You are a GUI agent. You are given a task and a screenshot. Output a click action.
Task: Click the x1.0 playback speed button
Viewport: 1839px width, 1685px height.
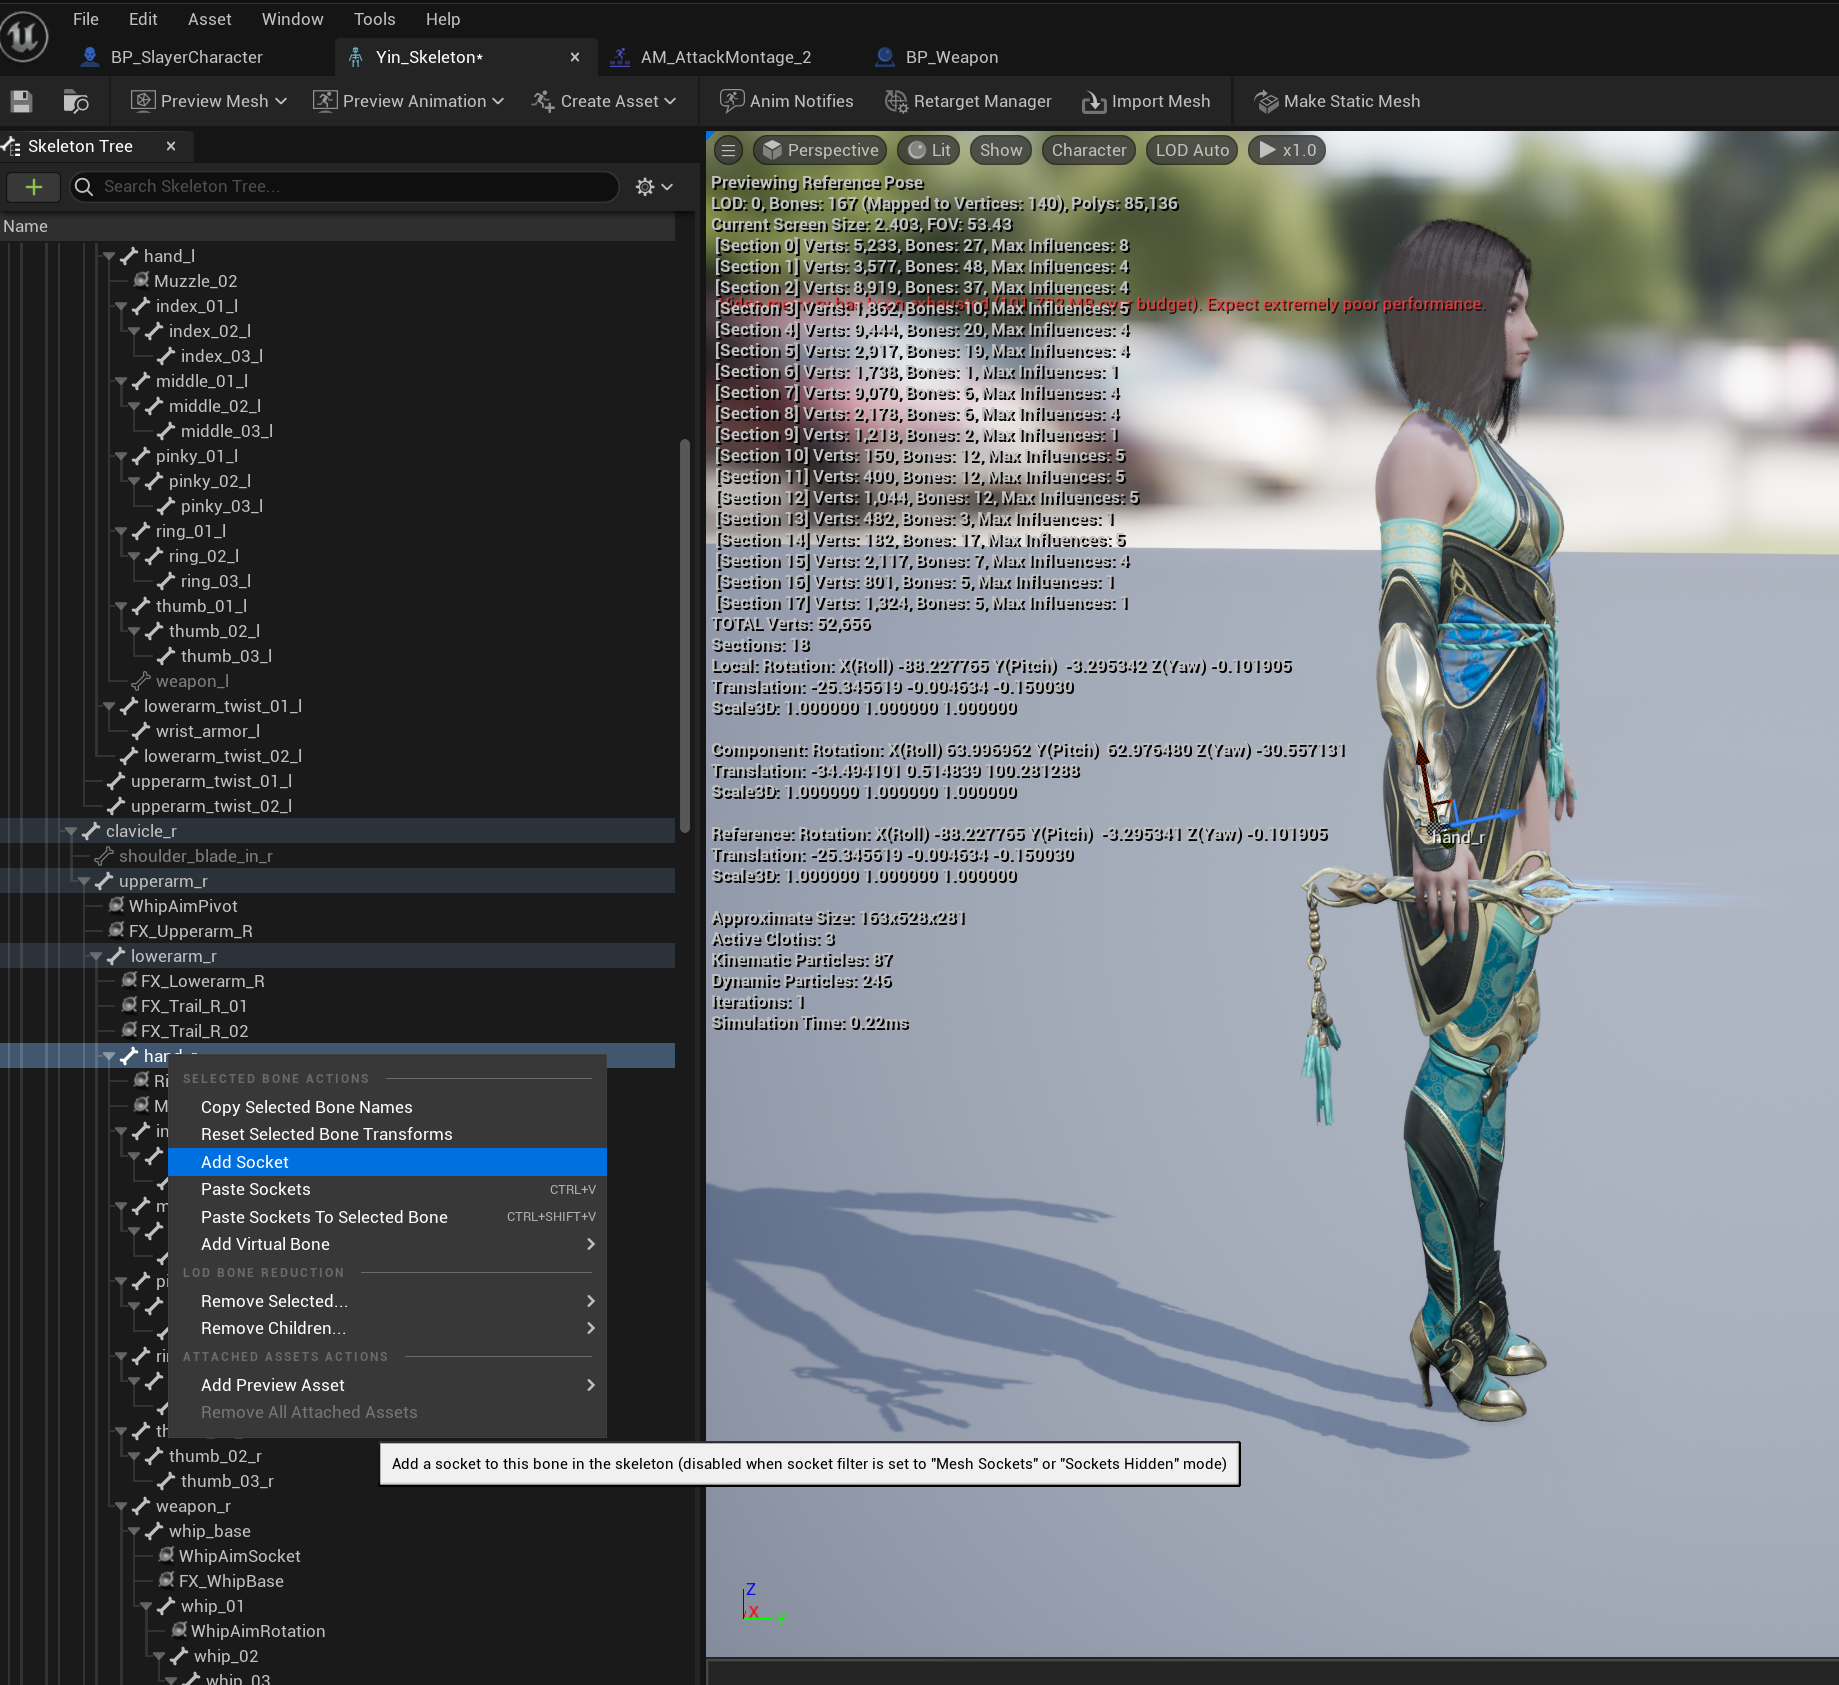coord(1287,150)
